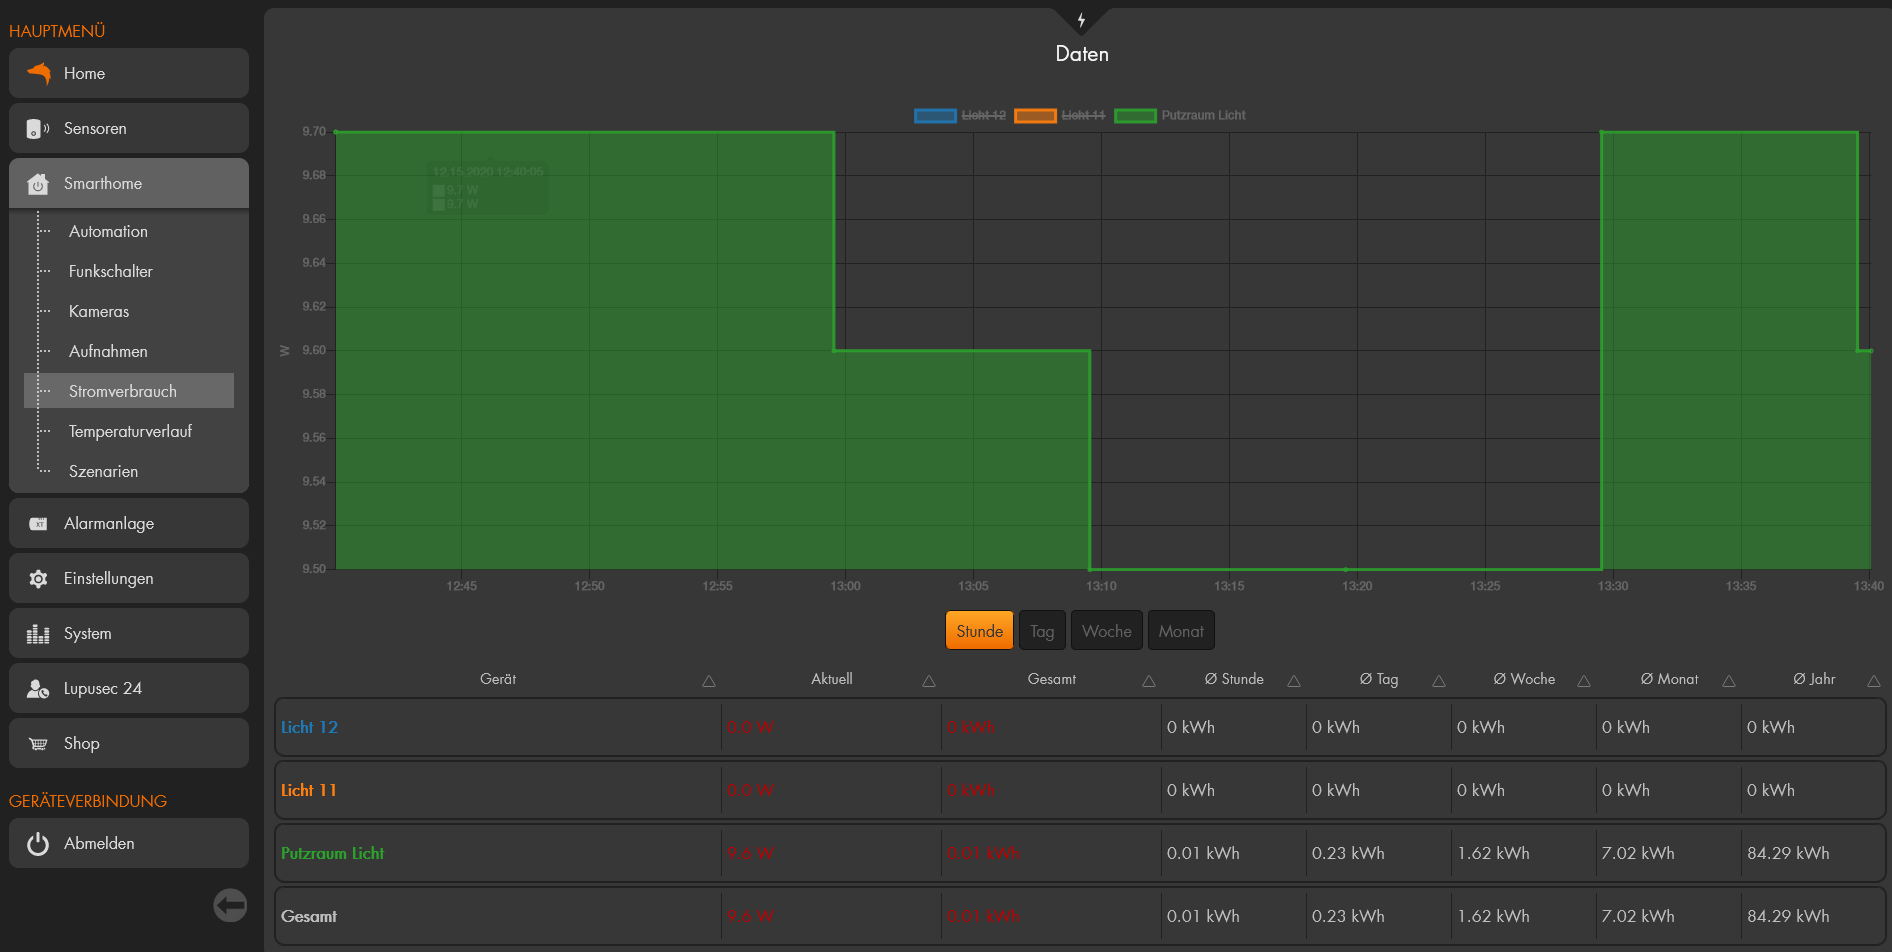Collapse sidebar with the back arrow icon
Image resolution: width=1892 pixels, height=952 pixels.
tap(230, 906)
